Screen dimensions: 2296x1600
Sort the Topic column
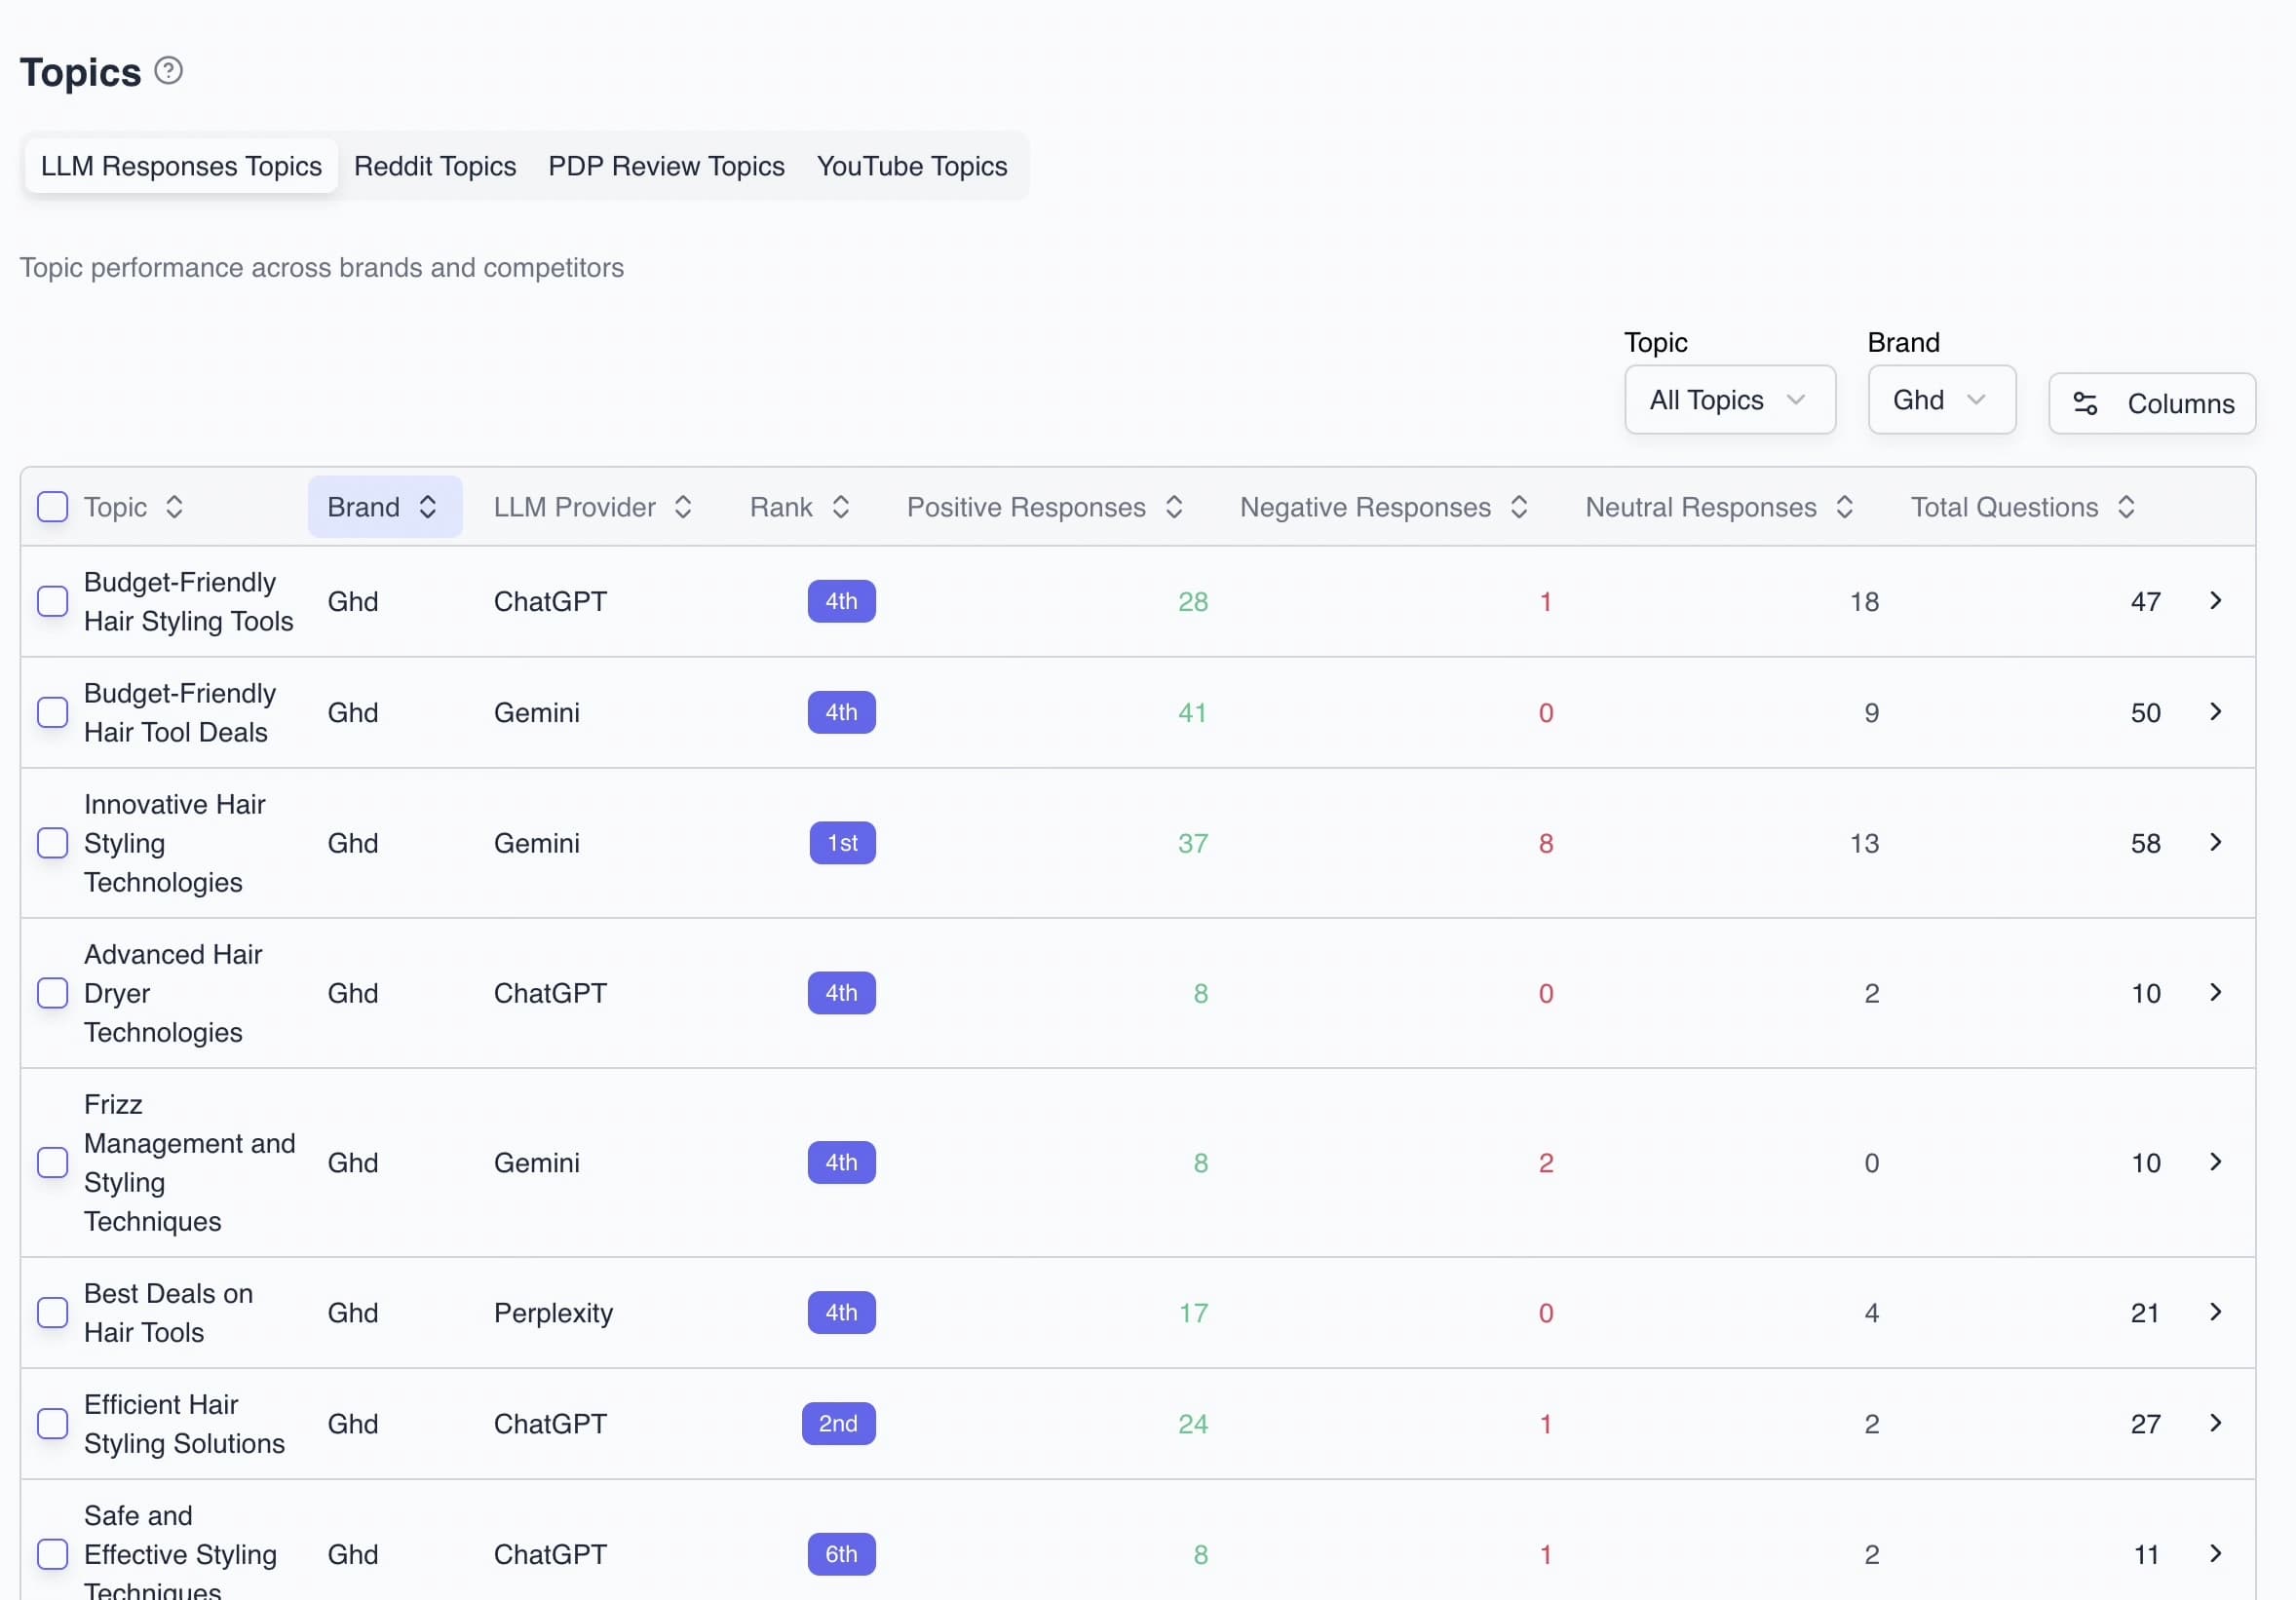[x=173, y=507]
